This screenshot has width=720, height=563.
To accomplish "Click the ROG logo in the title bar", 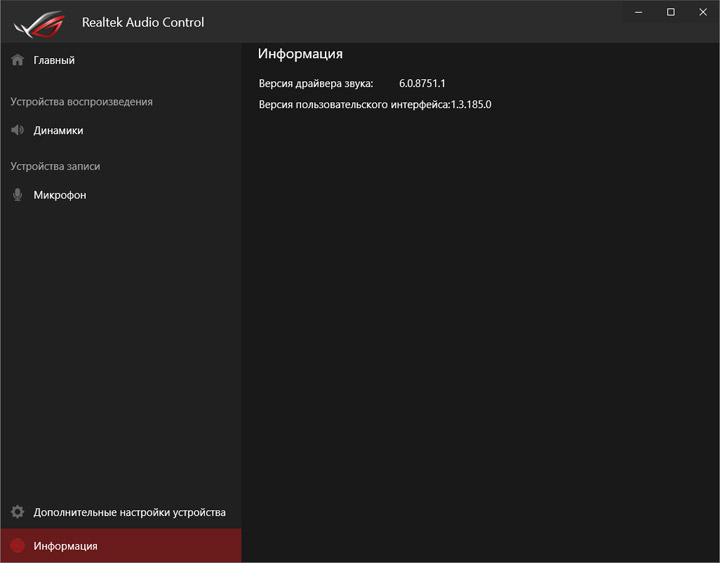I will pos(37,22).
